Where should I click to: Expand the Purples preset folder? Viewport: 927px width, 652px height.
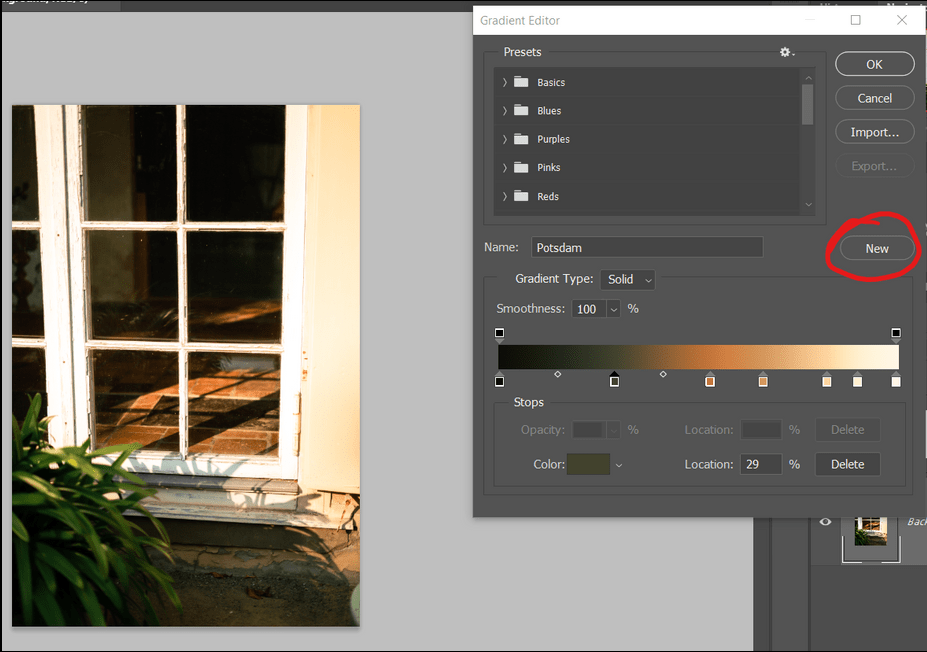click(x=505, y=140)
